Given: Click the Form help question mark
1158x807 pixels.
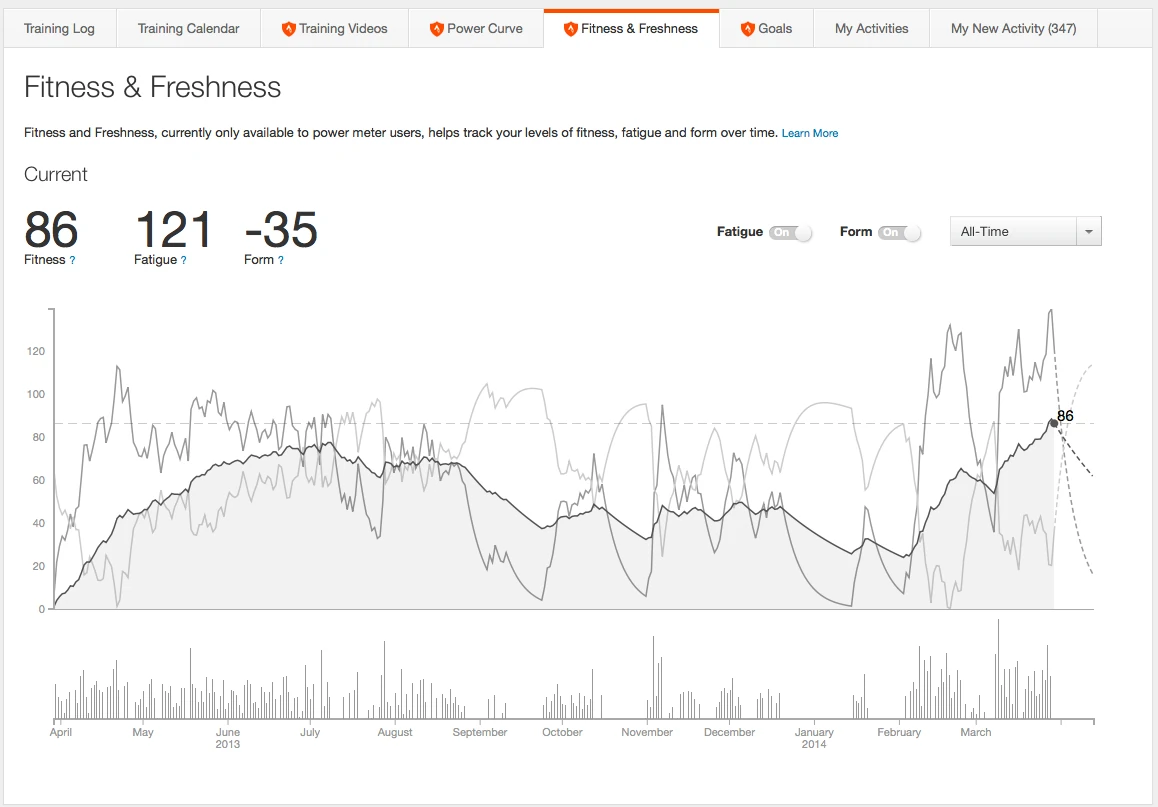Looking at the screenshot, I should point(280,260).
